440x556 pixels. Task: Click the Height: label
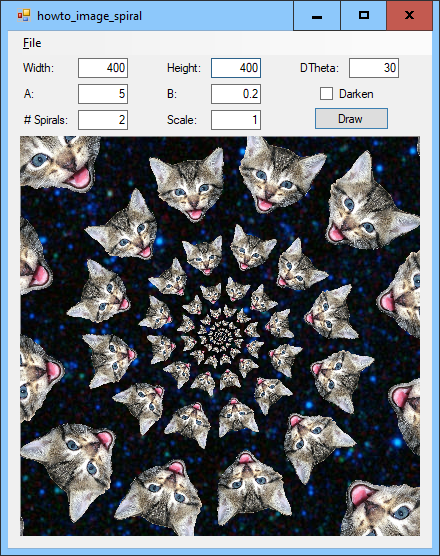tap(184, 68)
